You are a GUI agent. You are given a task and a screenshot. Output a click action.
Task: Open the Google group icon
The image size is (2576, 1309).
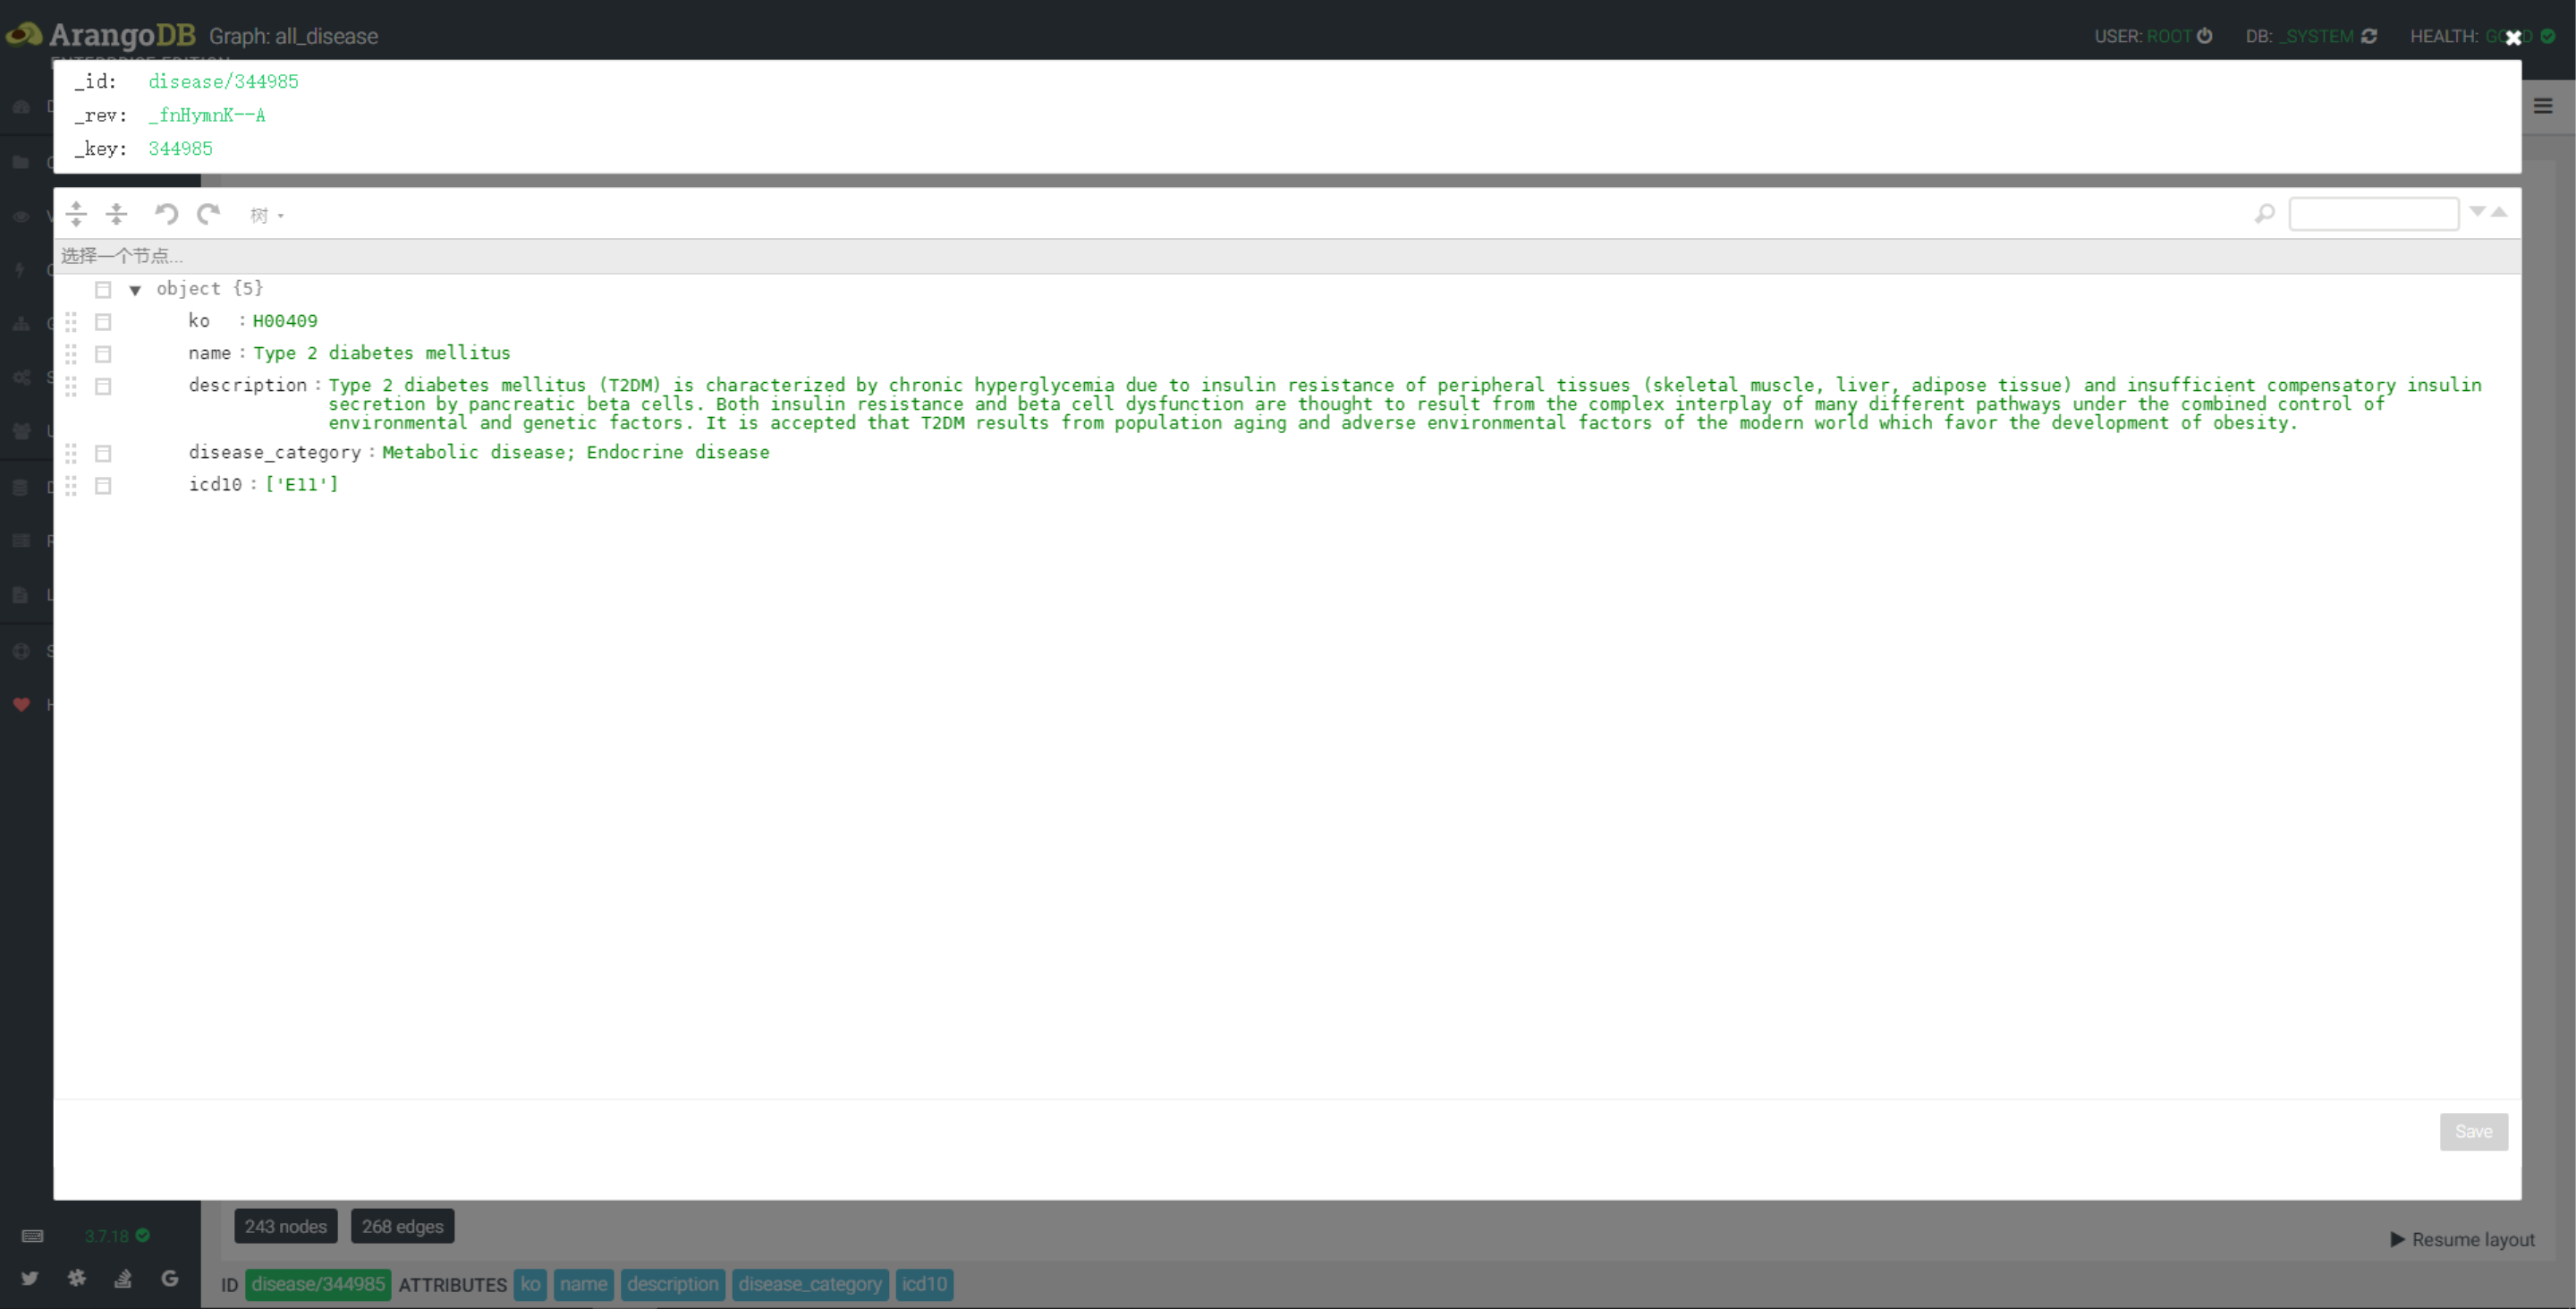[x=170, y=1278]
